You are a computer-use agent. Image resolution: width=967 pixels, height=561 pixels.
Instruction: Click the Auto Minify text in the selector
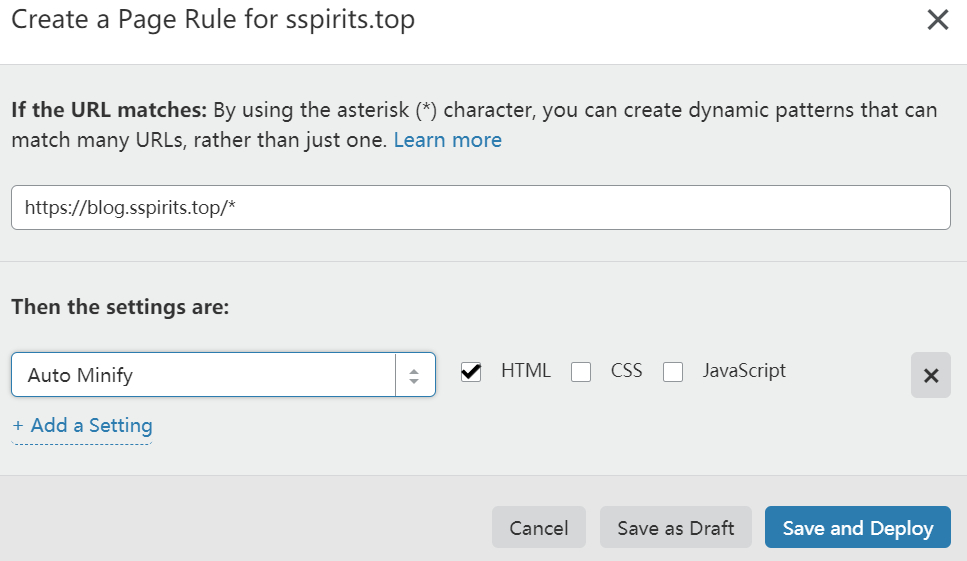click(x=80, y=376)
